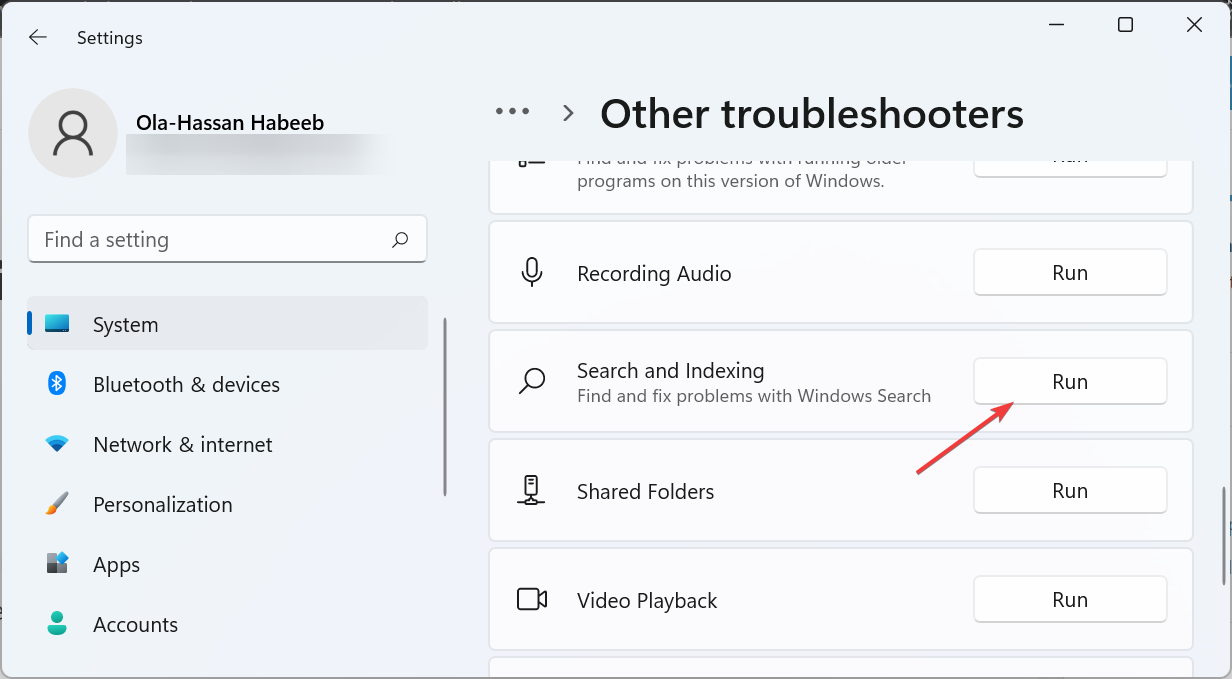Open System settings category
This screenshot has height=679, width=1232.
point(227,324)
